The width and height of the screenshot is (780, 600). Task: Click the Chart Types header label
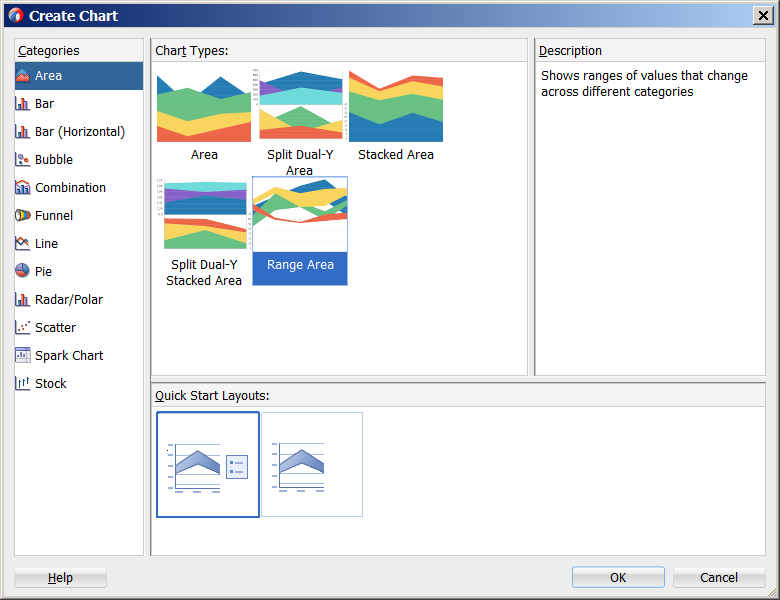pos(192,51)
